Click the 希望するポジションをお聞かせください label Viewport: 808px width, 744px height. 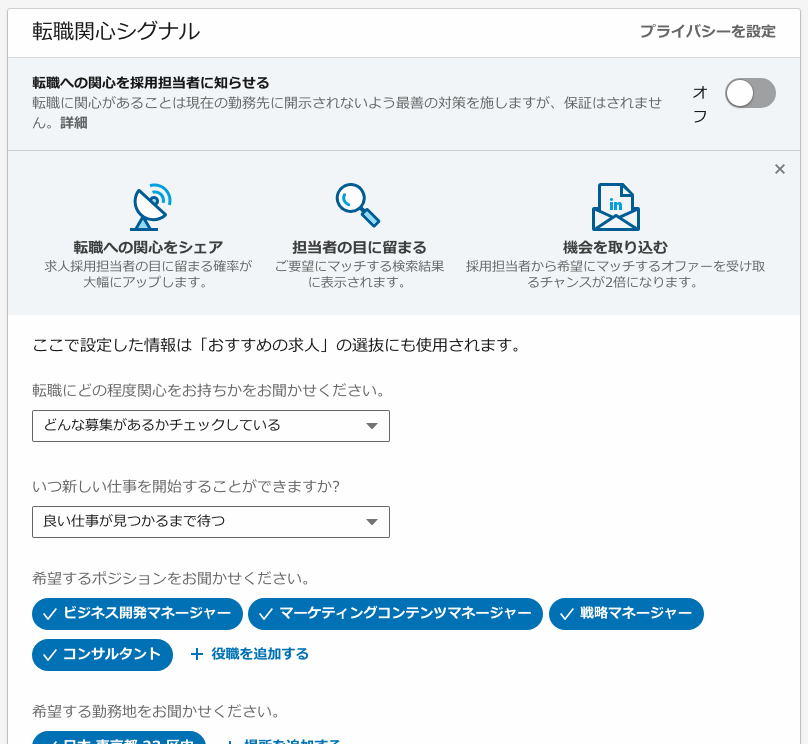[x=171, y=579]
